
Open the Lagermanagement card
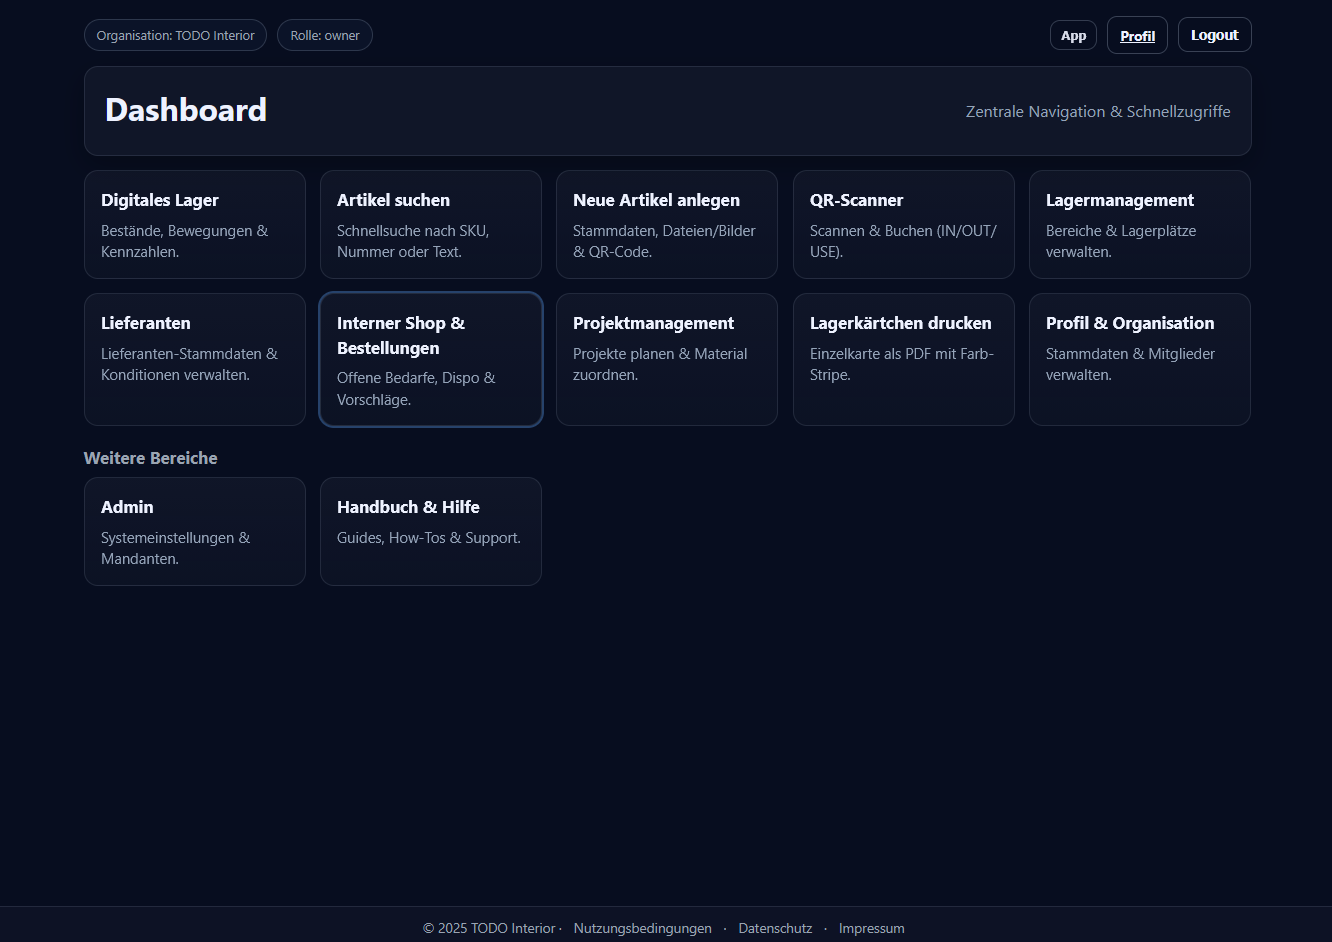(x=1139, y=224)
